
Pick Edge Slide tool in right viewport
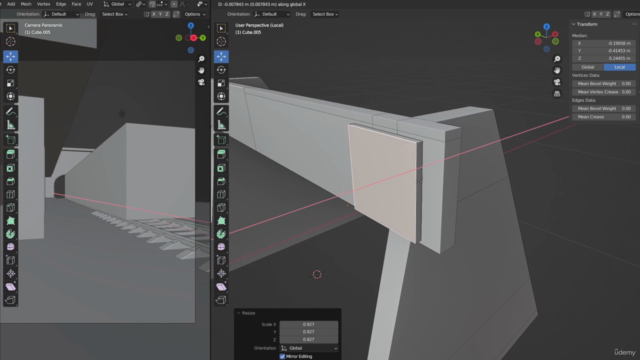(x=221, y=260)
